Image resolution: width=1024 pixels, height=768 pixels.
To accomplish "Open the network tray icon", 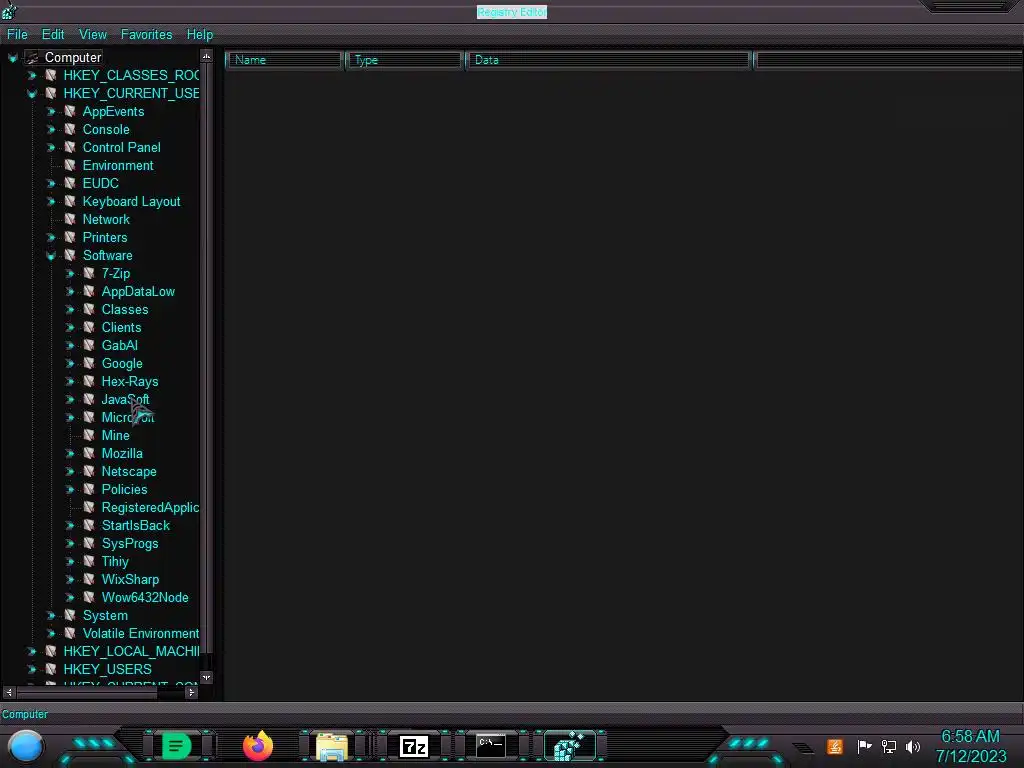I will click(889, 746).
